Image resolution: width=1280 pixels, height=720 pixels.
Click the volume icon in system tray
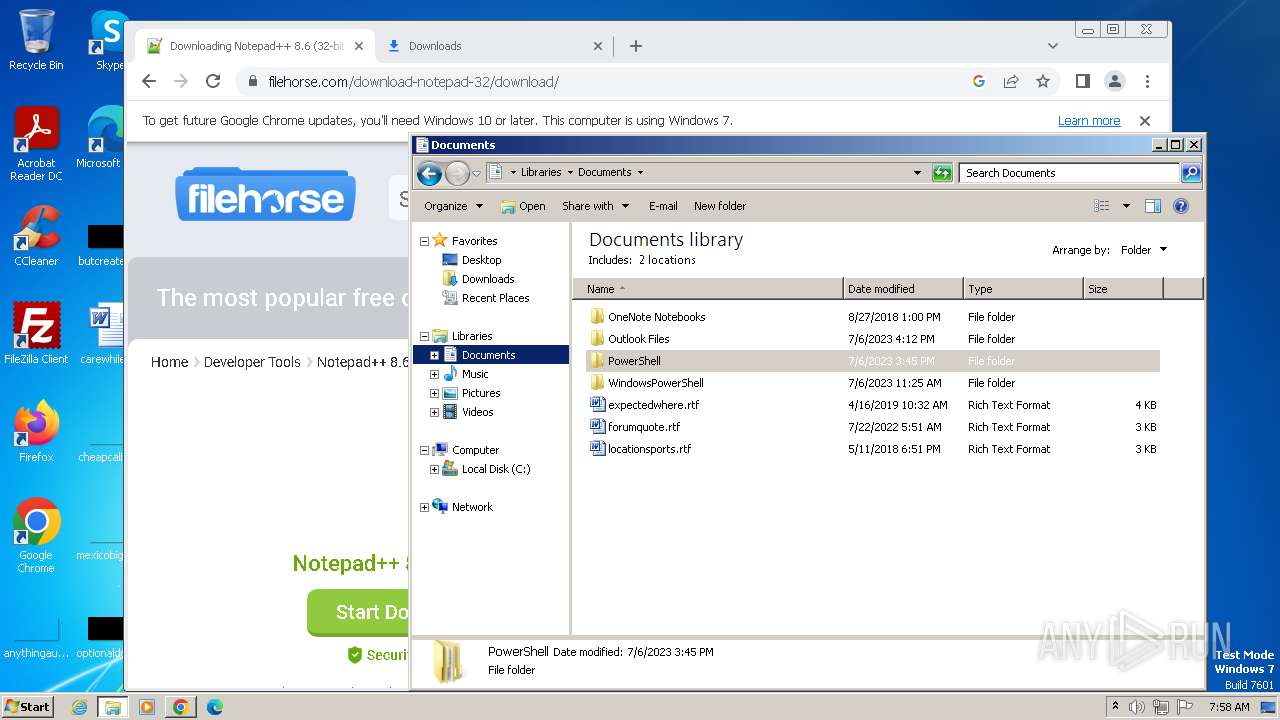[1136, 707]
